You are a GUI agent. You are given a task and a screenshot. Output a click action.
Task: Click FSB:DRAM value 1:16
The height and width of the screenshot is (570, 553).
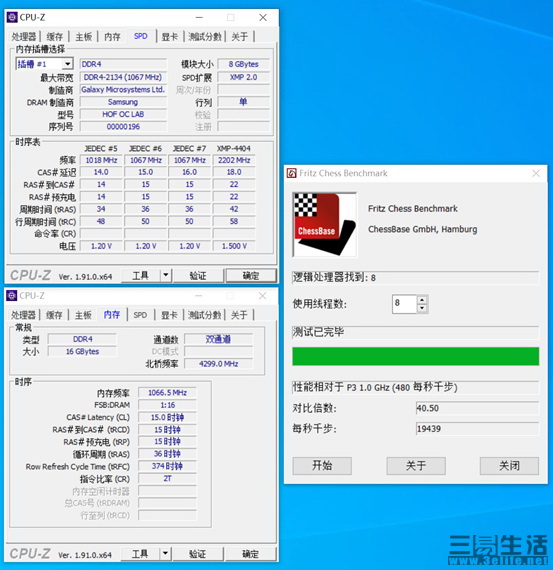pos(167,405)
